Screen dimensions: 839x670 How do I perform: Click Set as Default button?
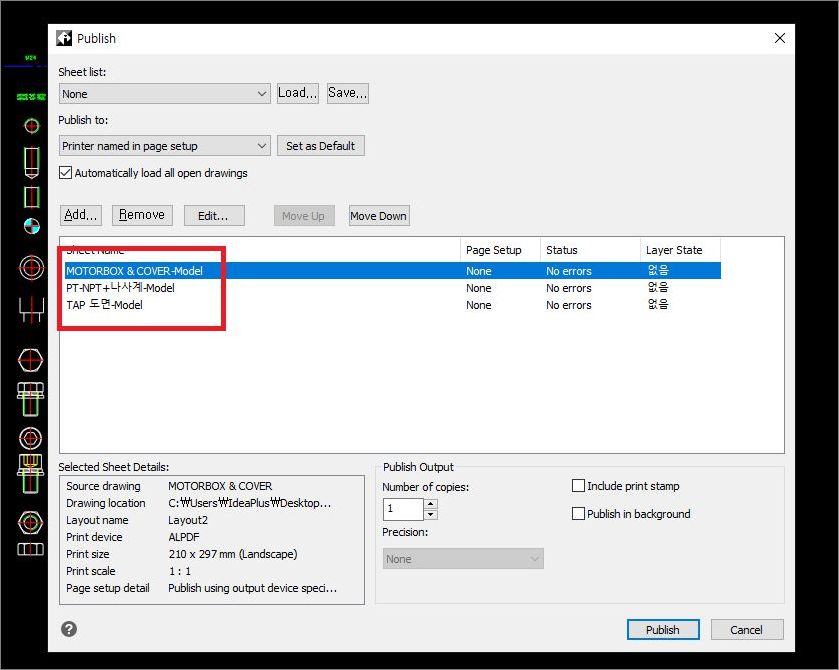[321, 146]
